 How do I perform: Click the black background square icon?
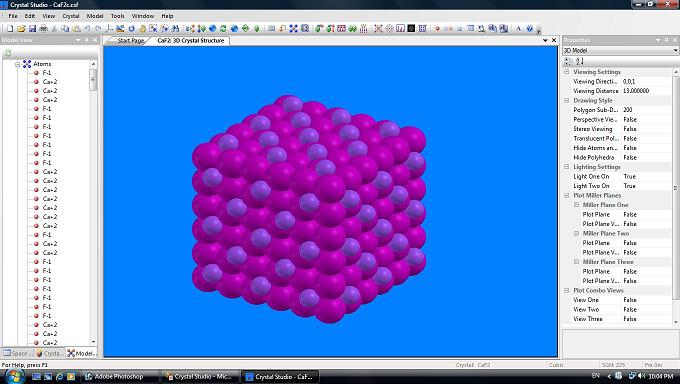click(411, 28)
